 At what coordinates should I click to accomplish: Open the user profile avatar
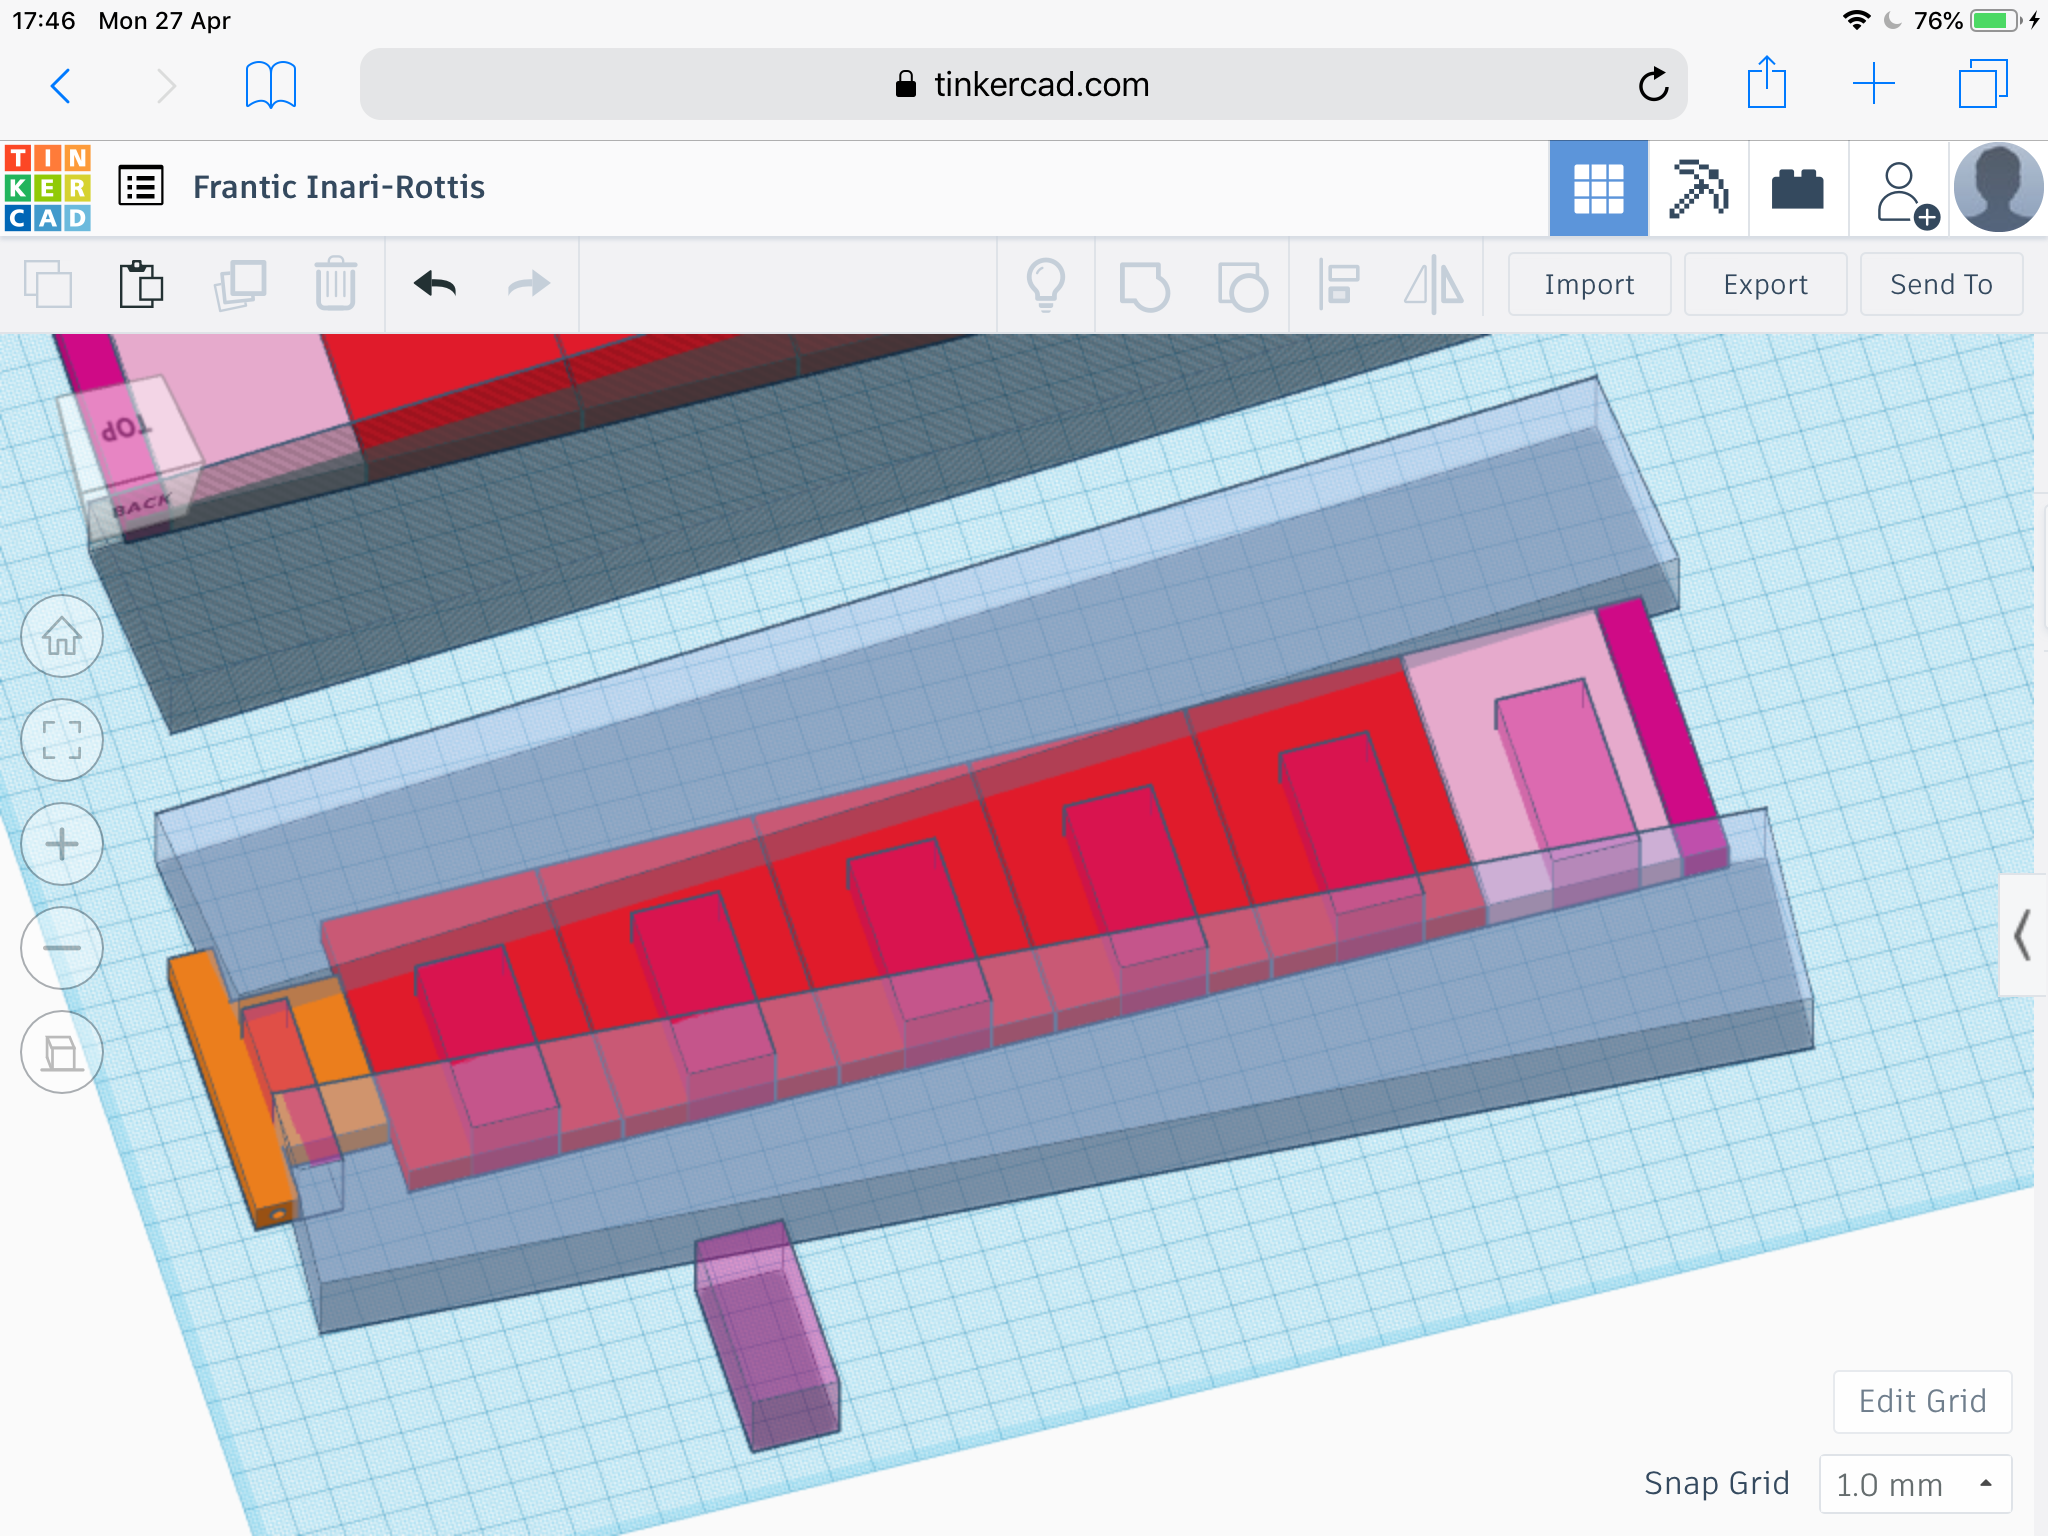point(1997,188)
